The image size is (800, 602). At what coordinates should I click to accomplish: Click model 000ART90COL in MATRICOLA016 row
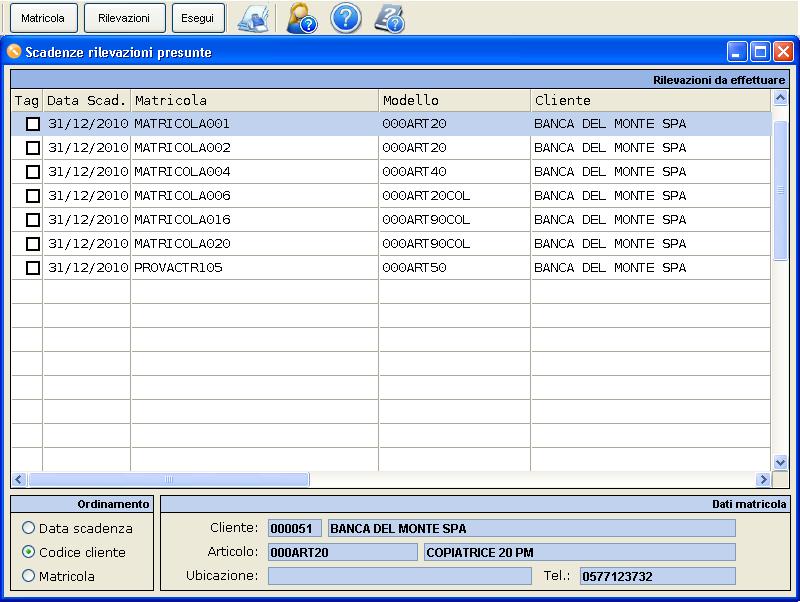(455, 220)
